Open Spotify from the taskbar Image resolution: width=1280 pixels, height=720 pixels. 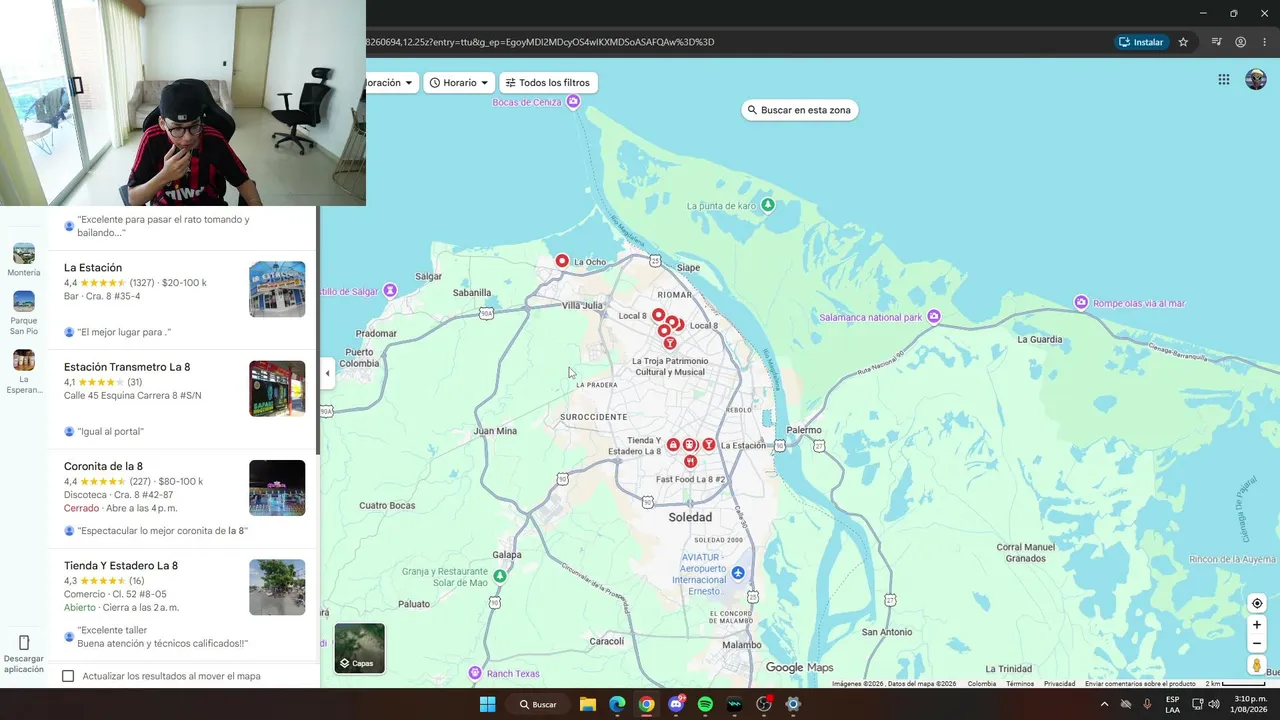coord(705,704)
